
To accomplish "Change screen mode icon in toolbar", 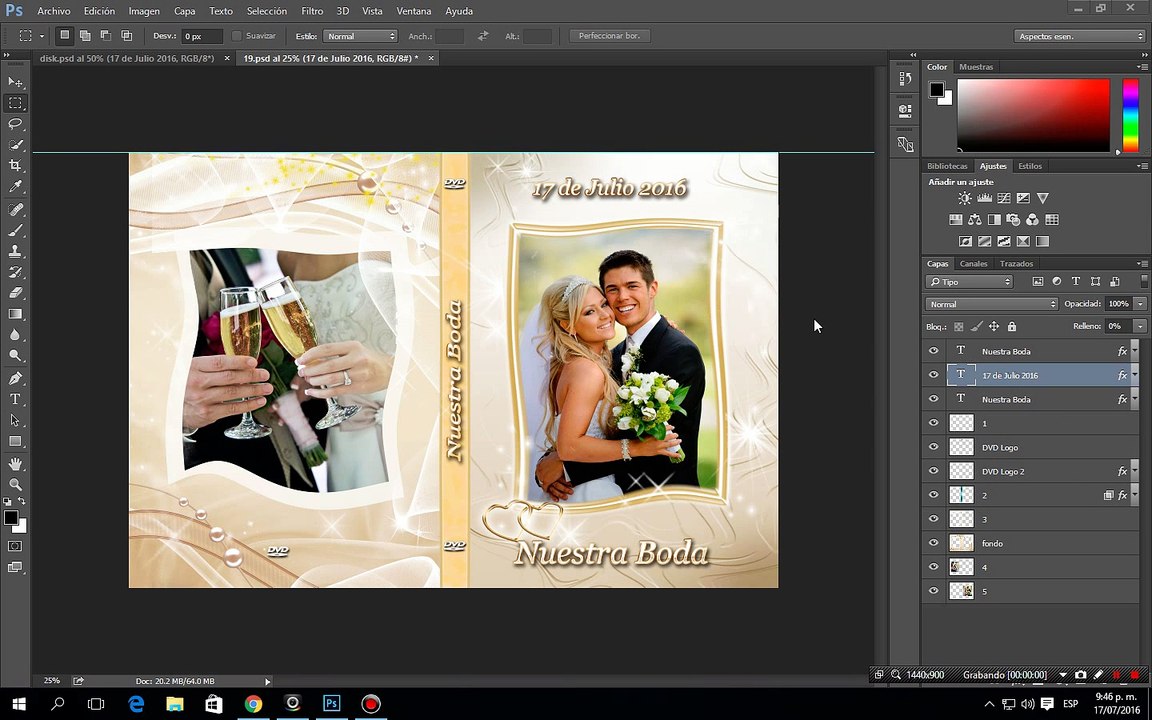I will click(15, 567).
